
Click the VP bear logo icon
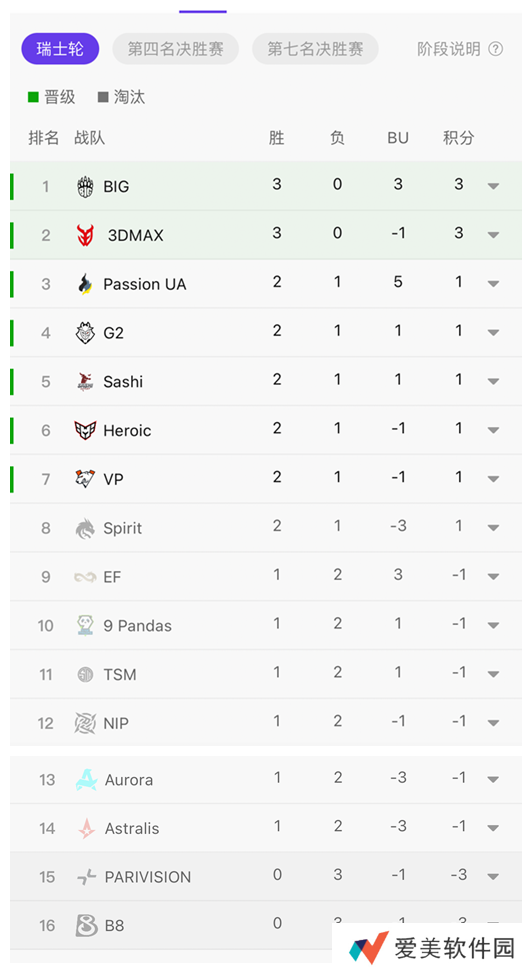85,478
